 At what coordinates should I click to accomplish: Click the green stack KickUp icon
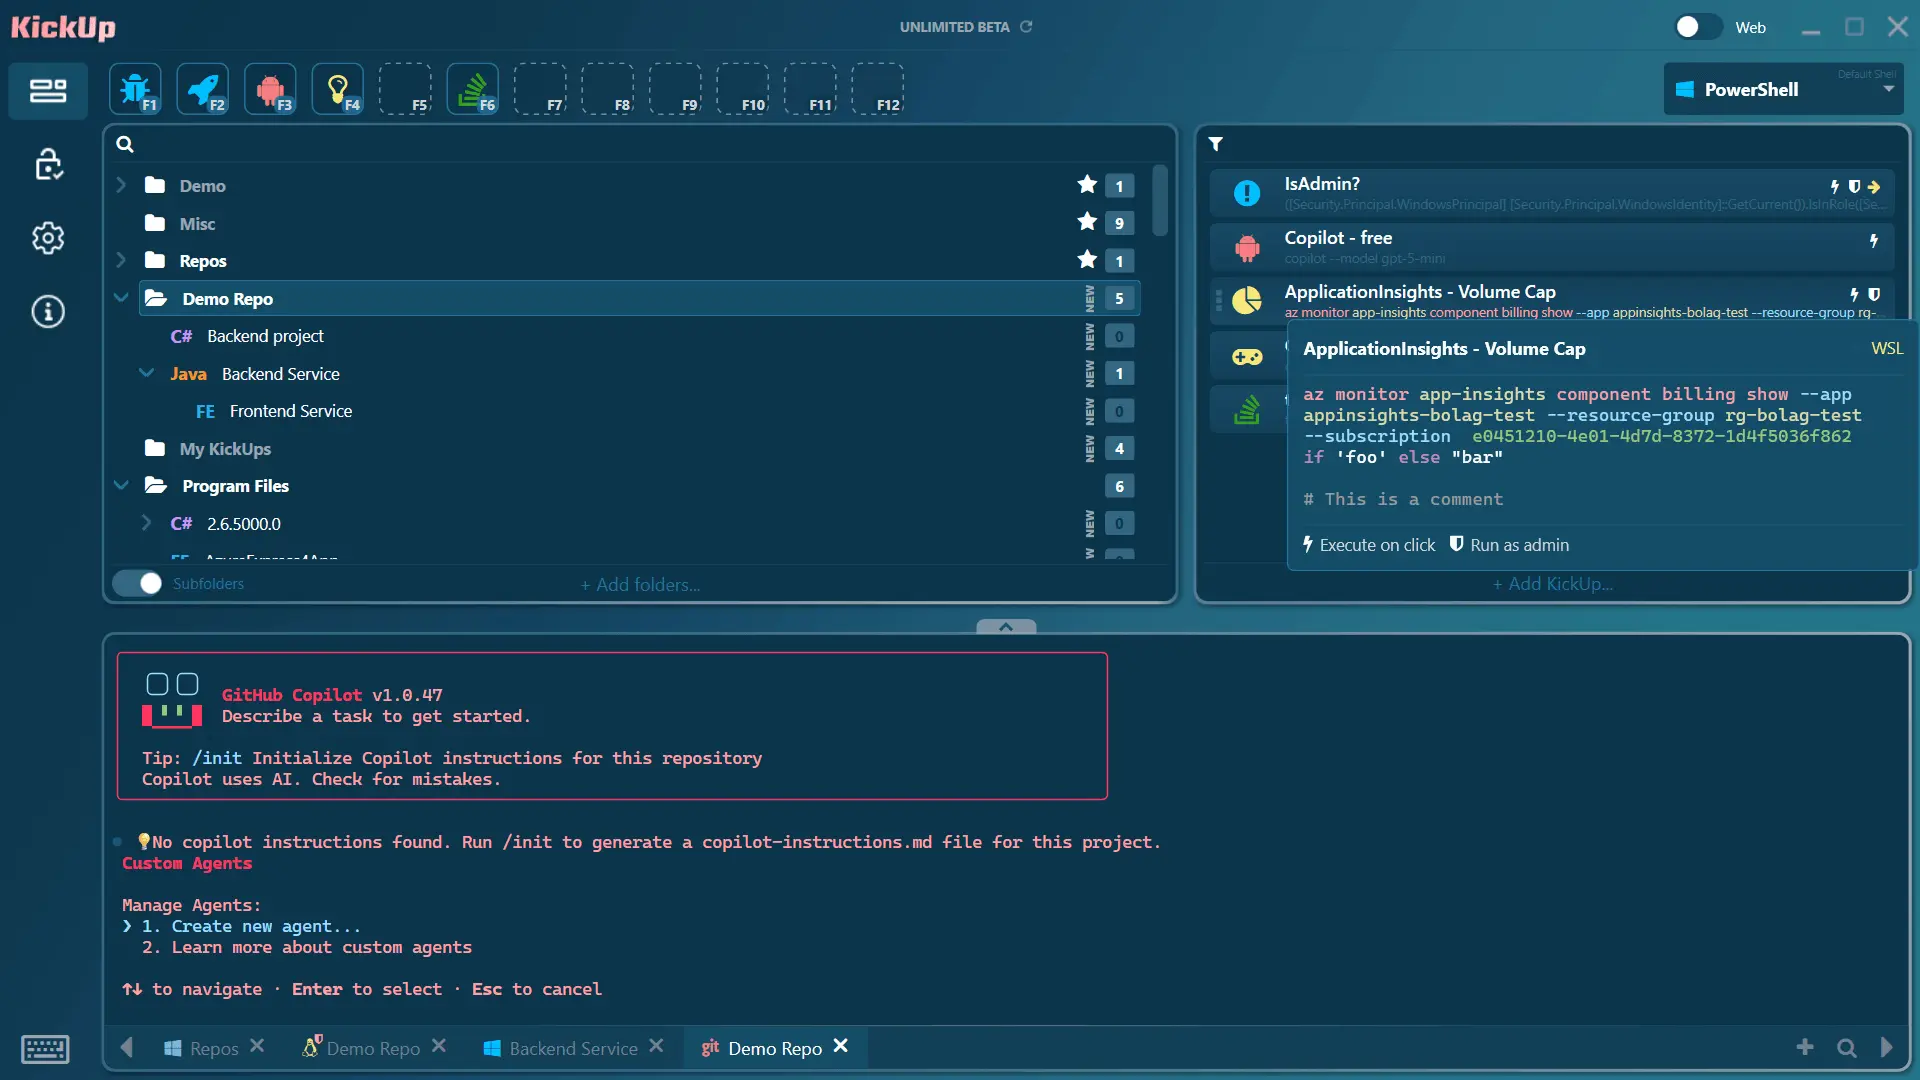pyautogui.click(x=1247, y=409)
